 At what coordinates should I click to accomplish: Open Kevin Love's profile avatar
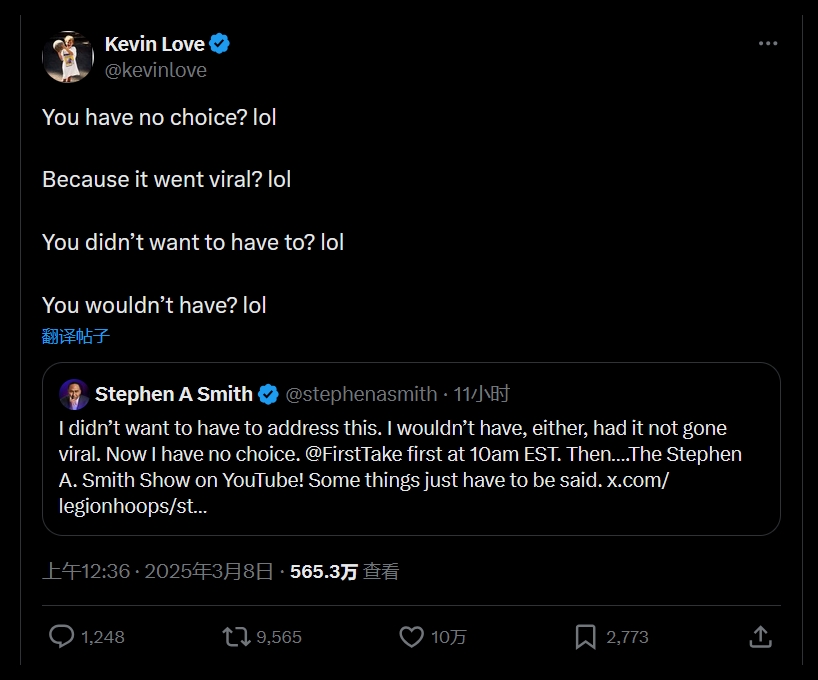point(68,56)
